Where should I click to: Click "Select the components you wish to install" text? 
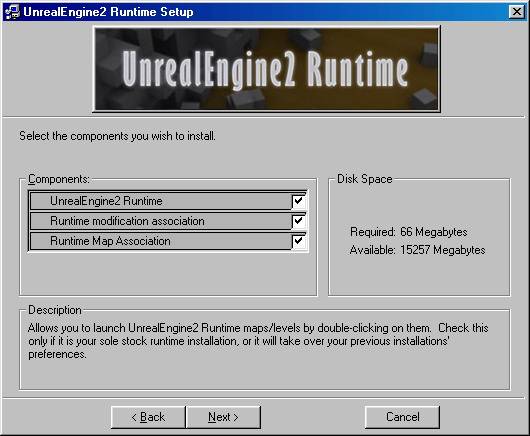[x=117, y=136]
